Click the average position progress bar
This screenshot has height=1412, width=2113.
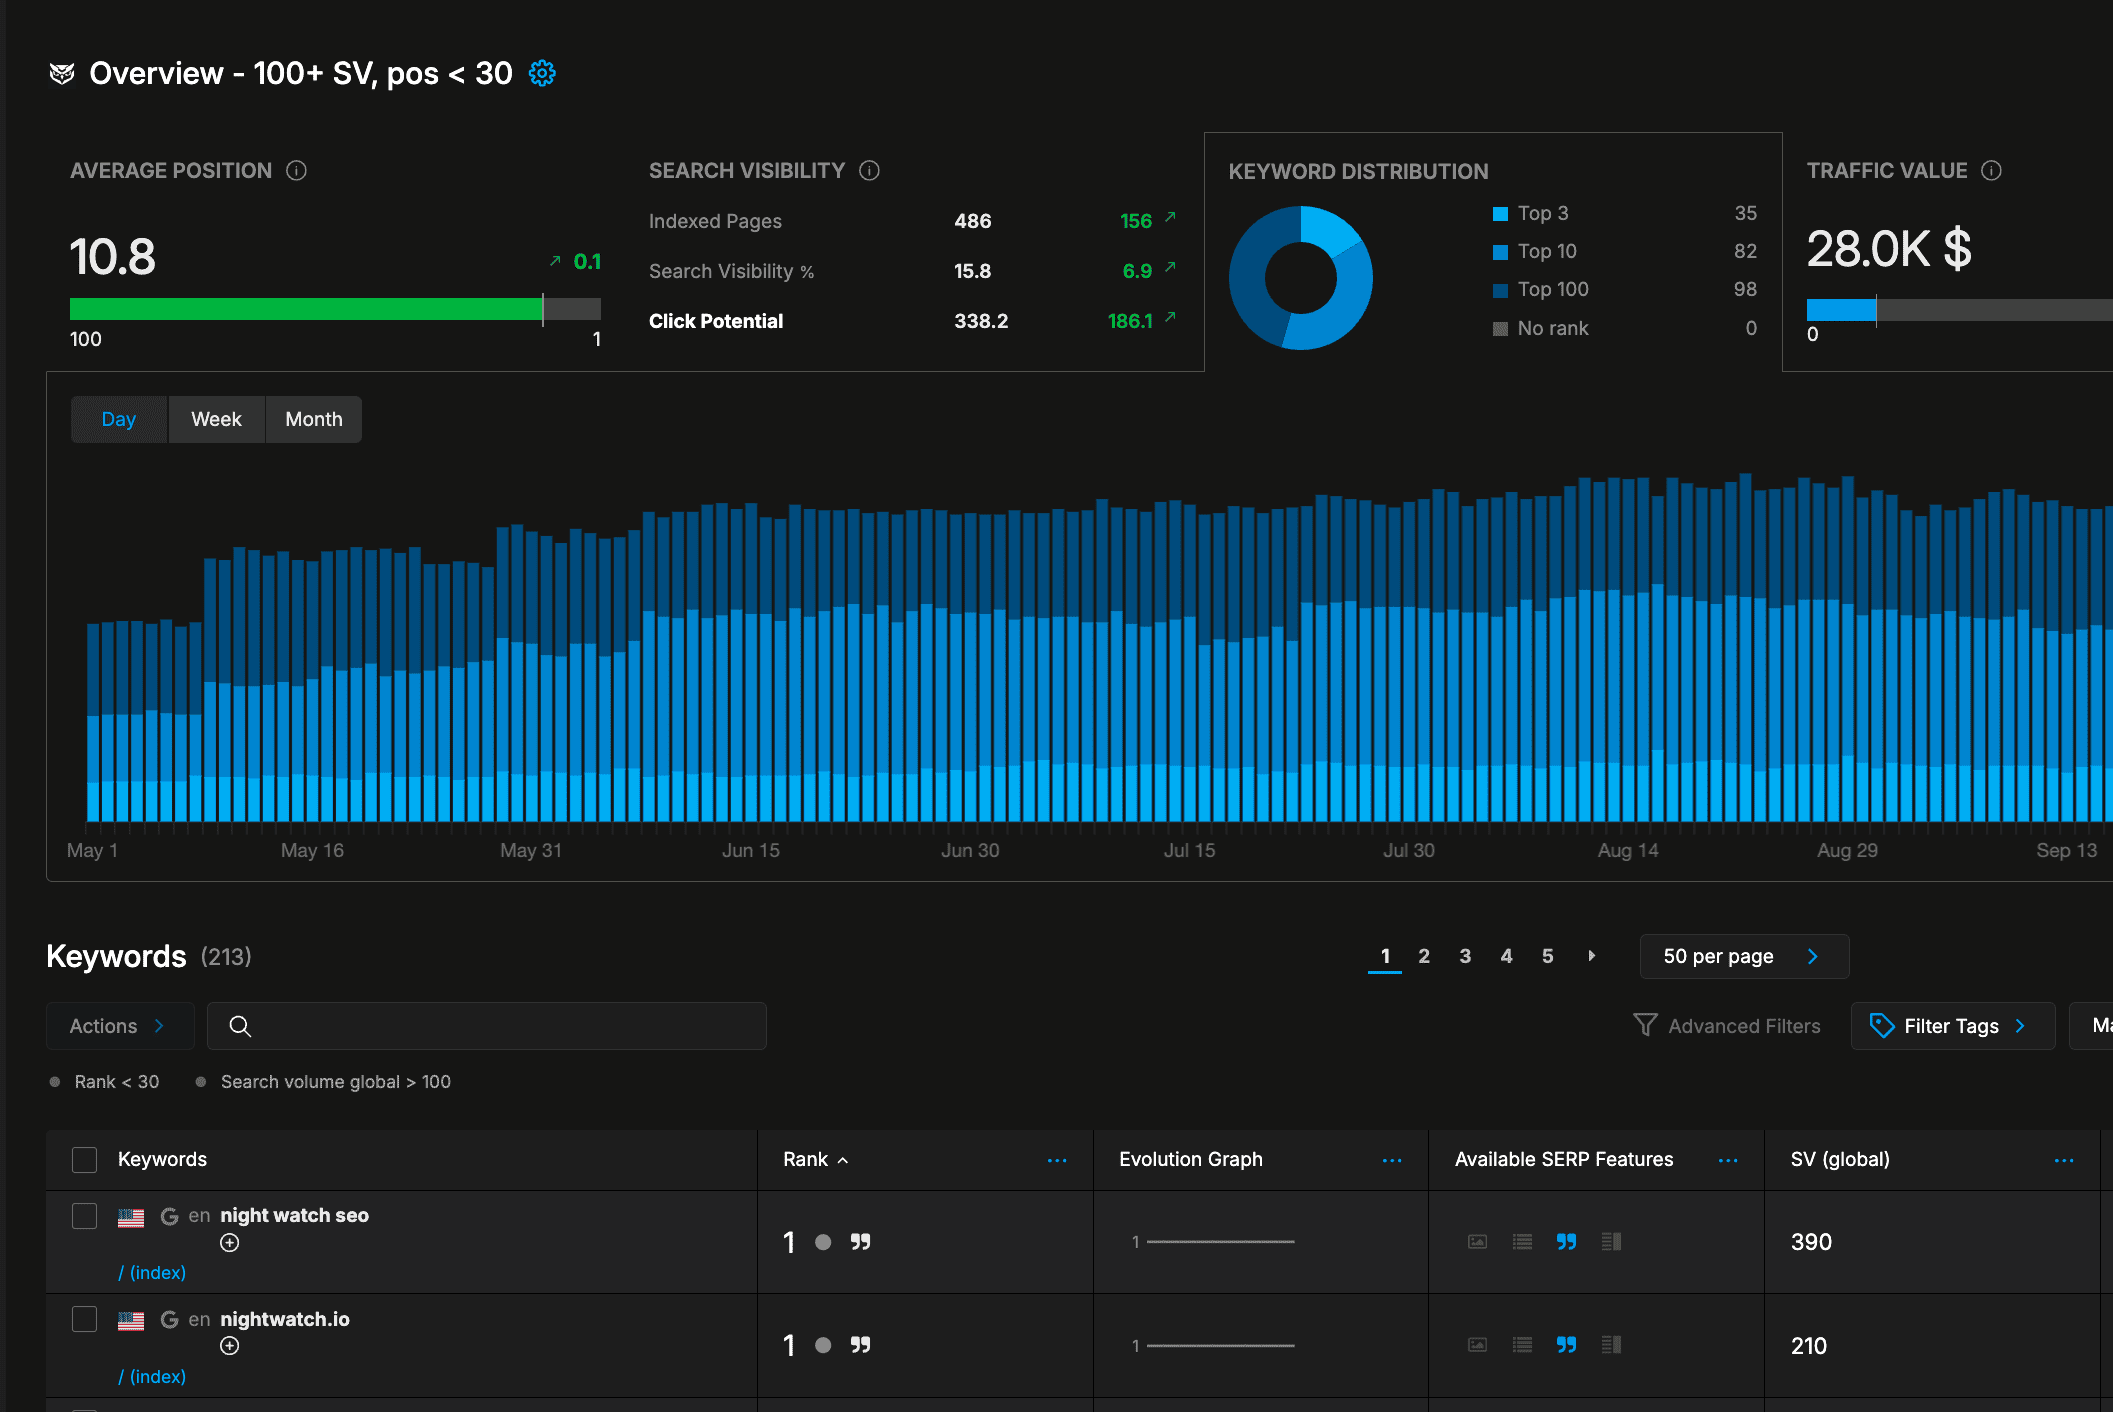[335, 309]
